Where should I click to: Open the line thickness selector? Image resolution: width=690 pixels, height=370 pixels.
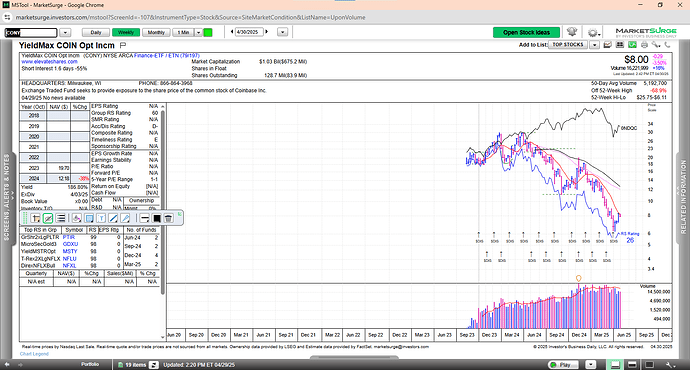pos(144,218)
